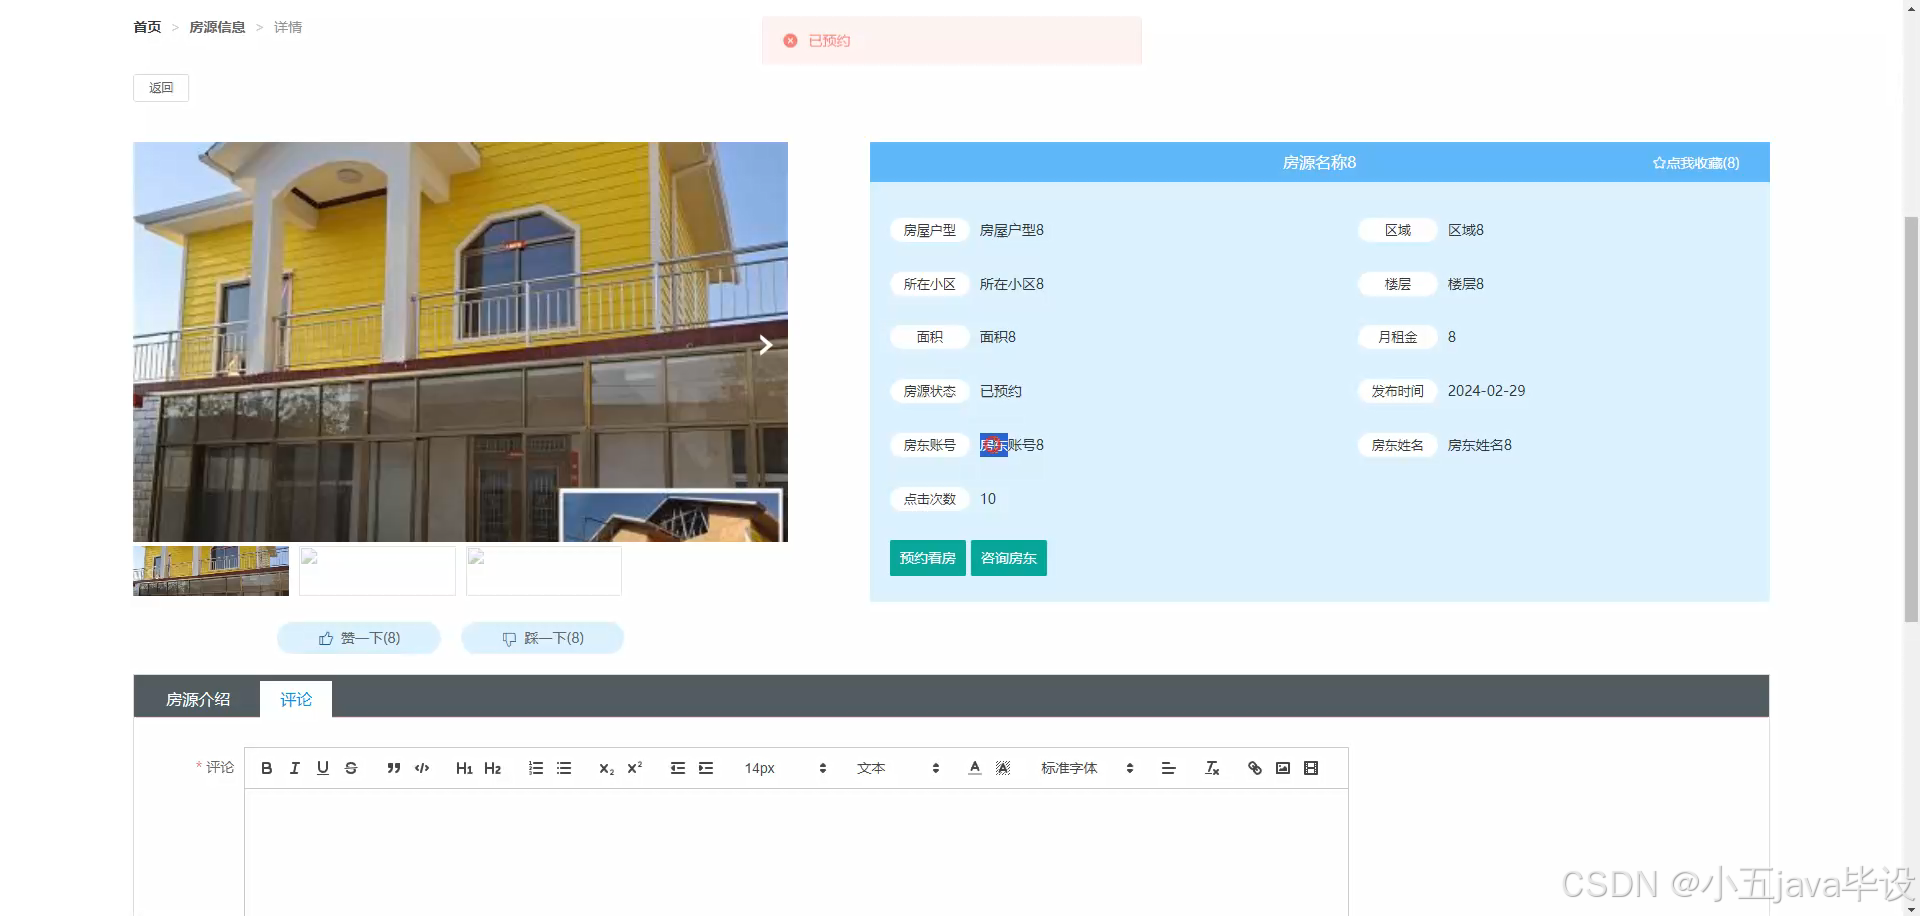This screenshot has width=1920, height=916.
Task: Click the 区域8 value
Action: 1465,230
